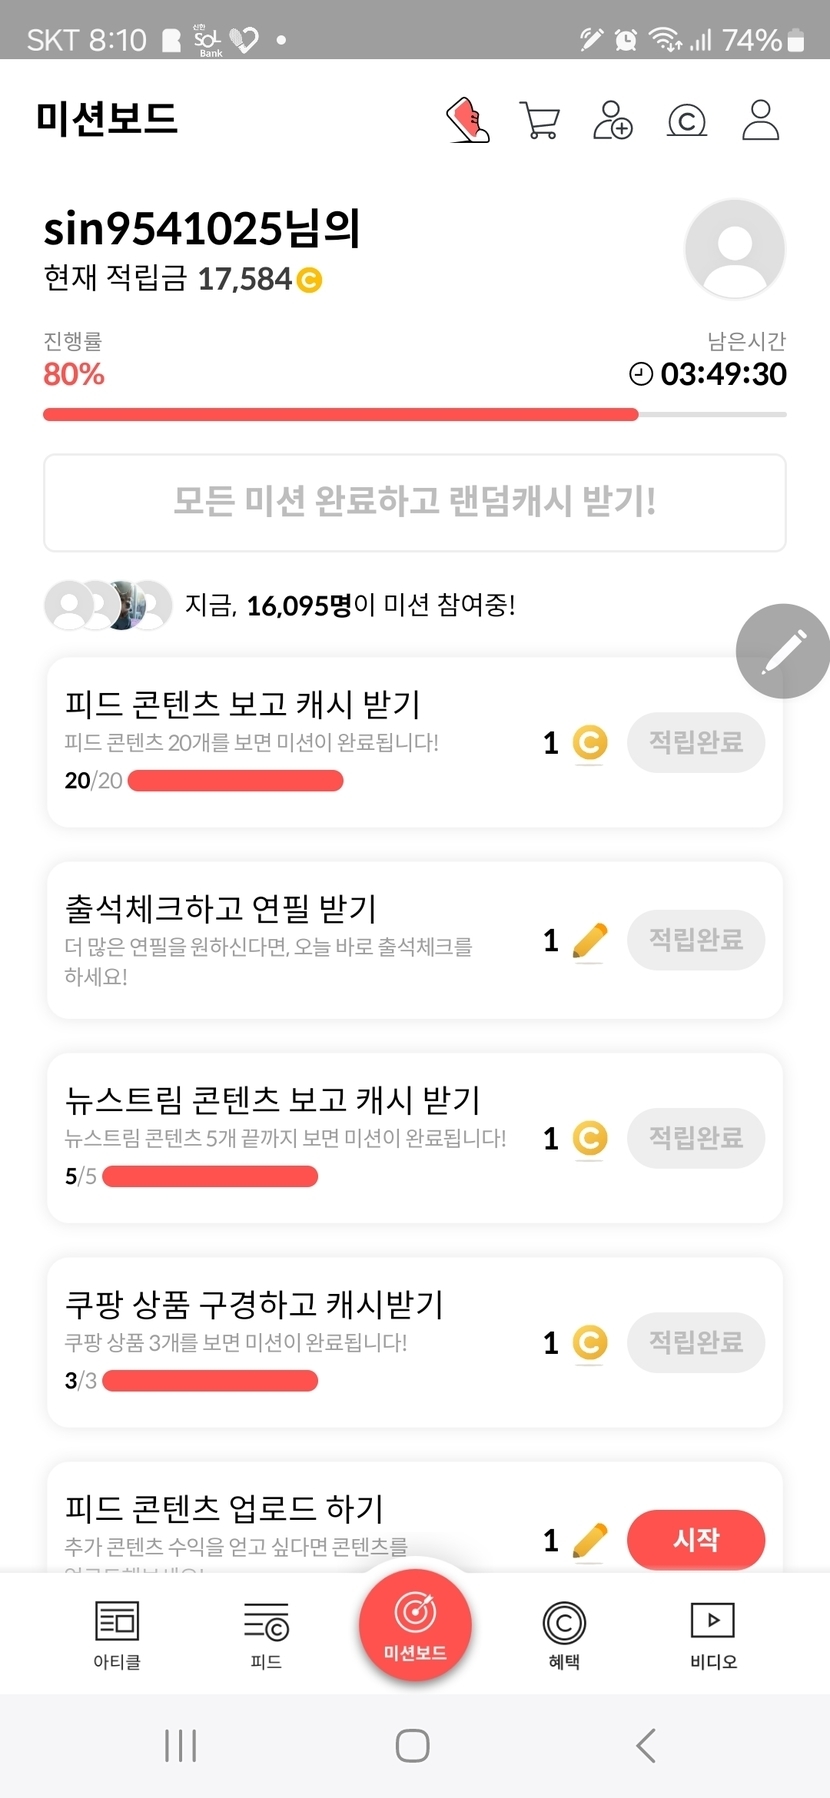Tap the floating pencil button

point(783,651)
